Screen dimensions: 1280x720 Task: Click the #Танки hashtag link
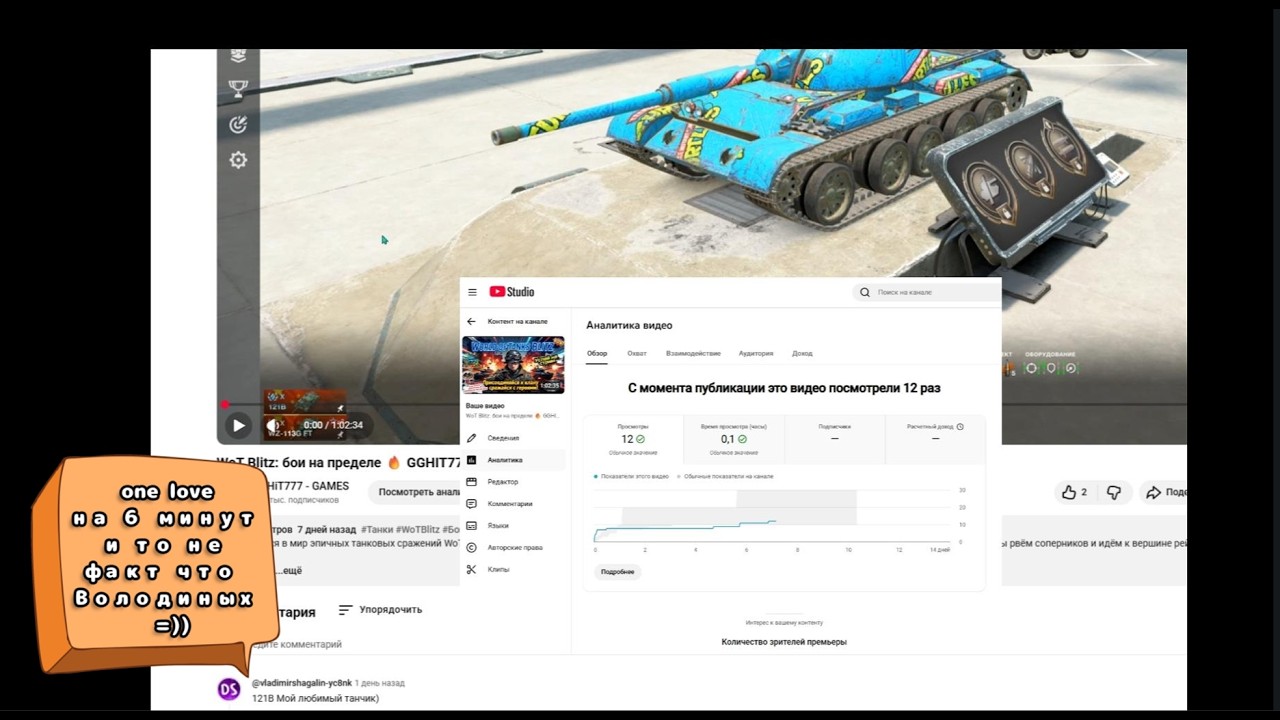click(377, 529)
